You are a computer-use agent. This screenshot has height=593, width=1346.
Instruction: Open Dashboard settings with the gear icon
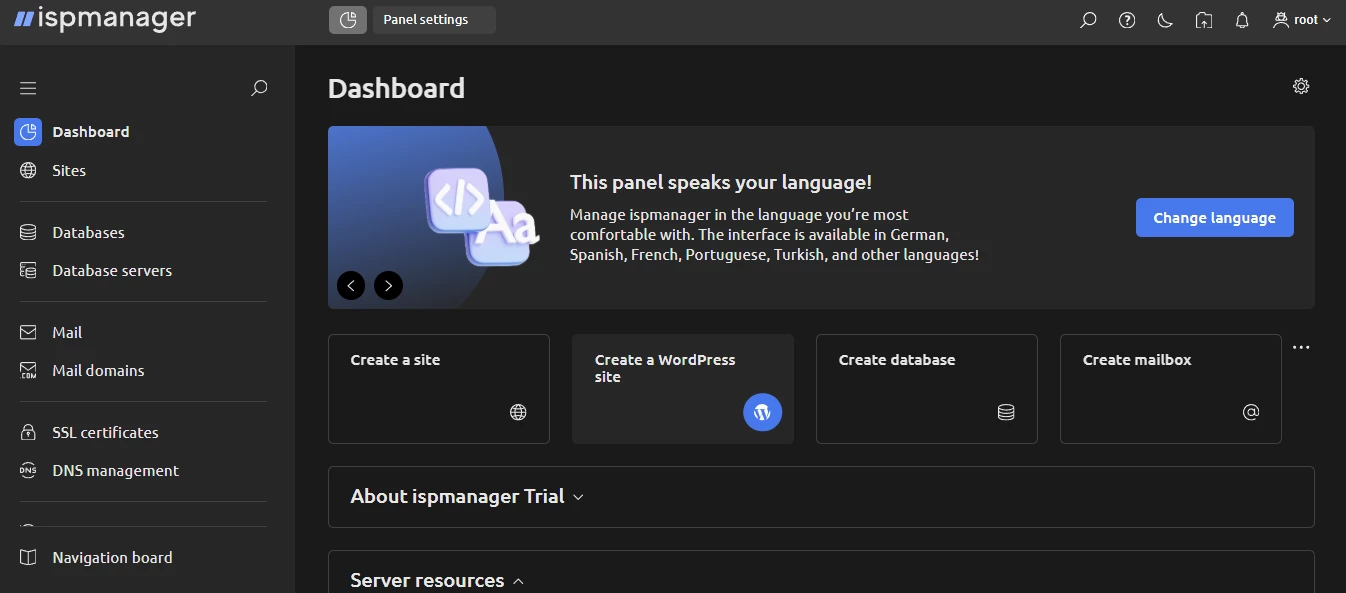(1300, 86)
